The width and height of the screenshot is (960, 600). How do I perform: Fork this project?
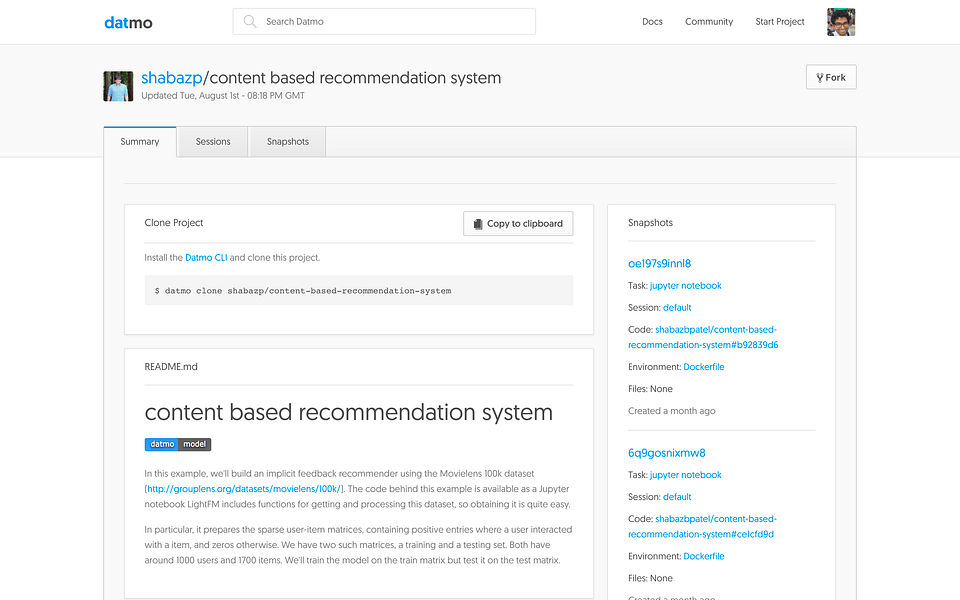click(831, 77)
